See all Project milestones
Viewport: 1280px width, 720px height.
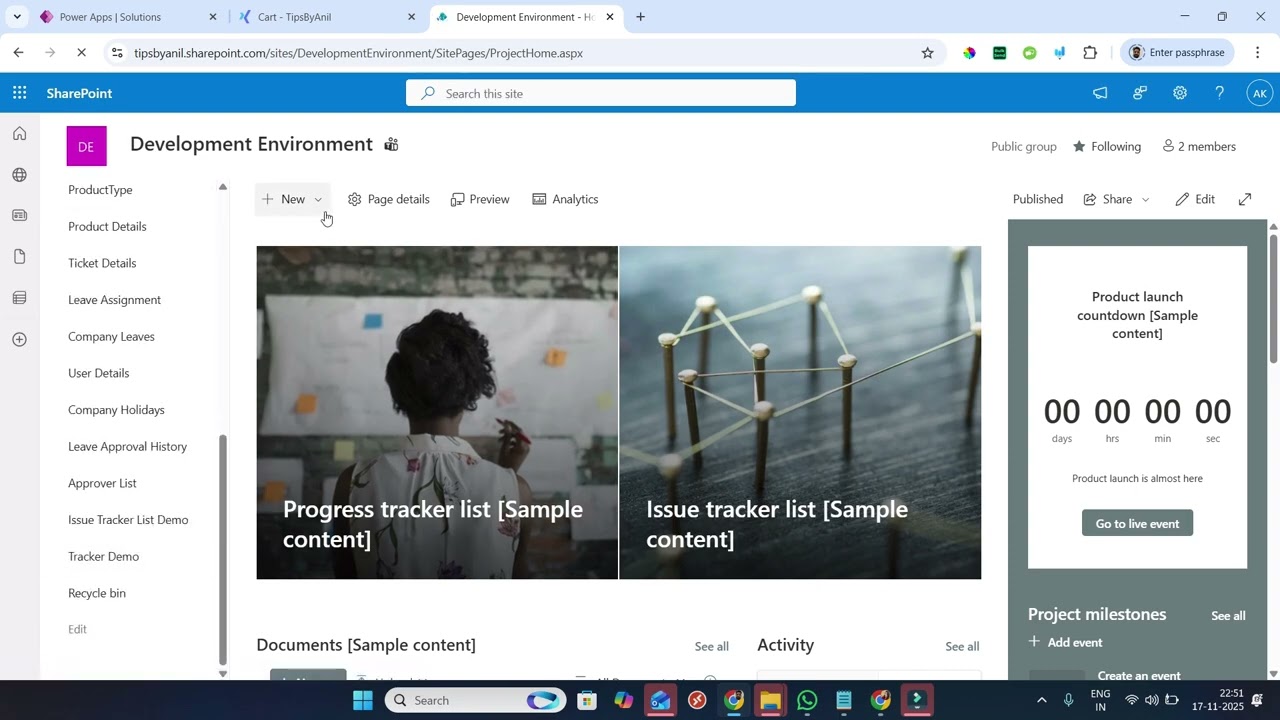pyautogui.click(x=1228, y=616)
